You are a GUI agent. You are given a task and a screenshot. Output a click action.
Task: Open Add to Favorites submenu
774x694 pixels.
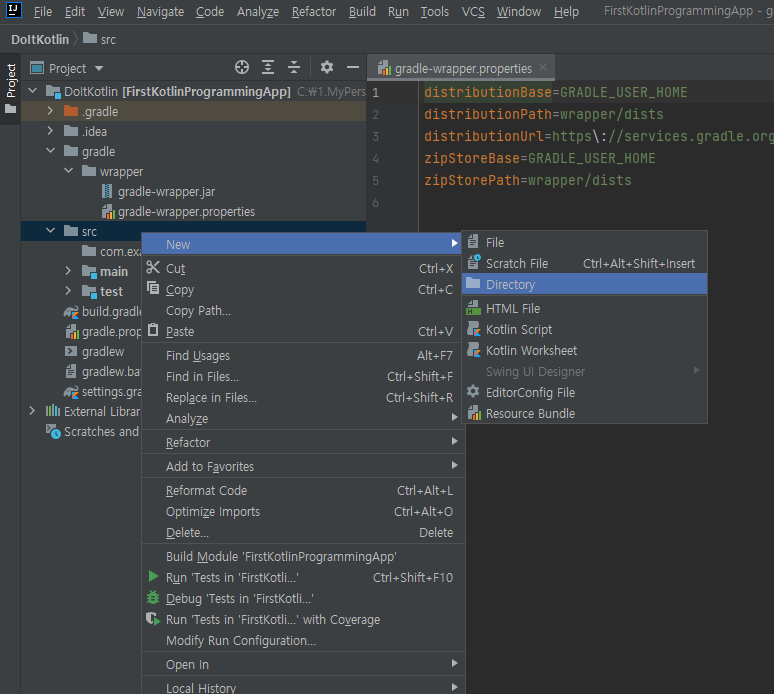tap(302, 466)
